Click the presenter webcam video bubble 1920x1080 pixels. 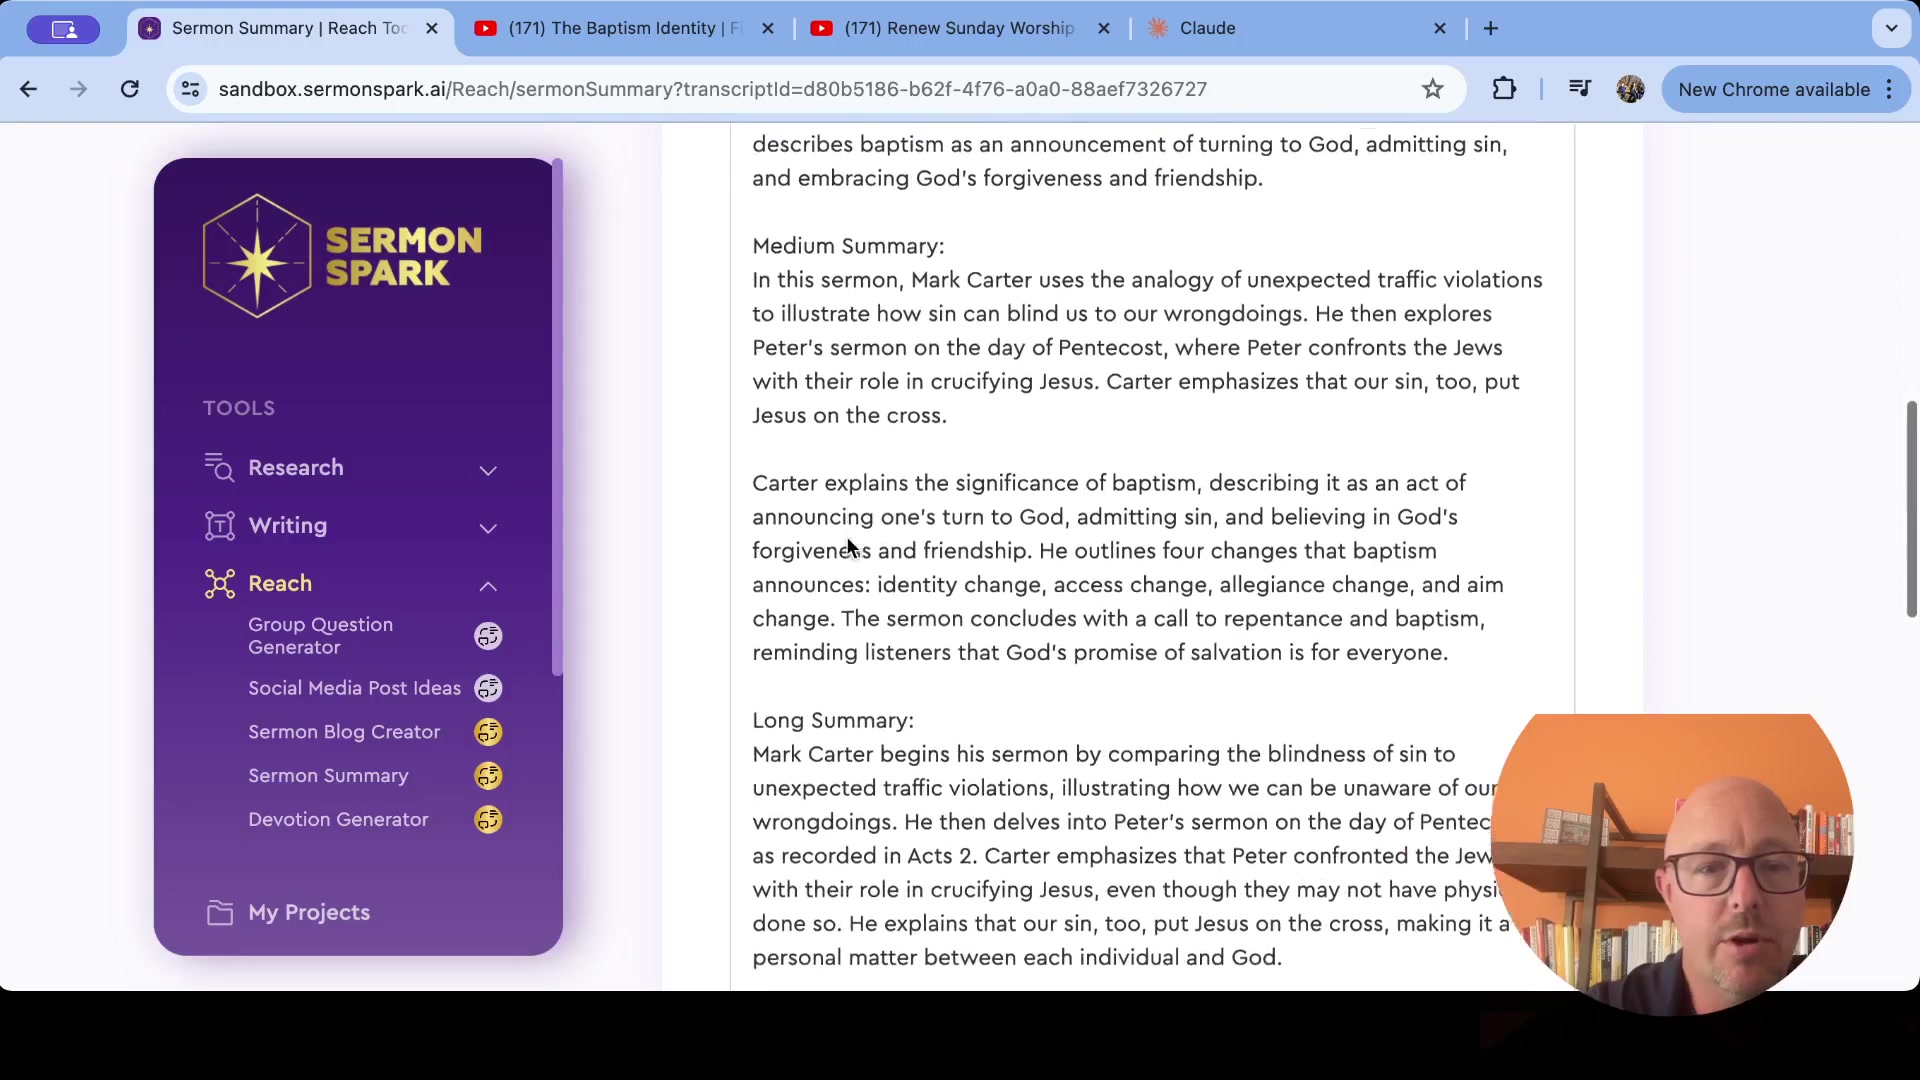(1672, 864)
